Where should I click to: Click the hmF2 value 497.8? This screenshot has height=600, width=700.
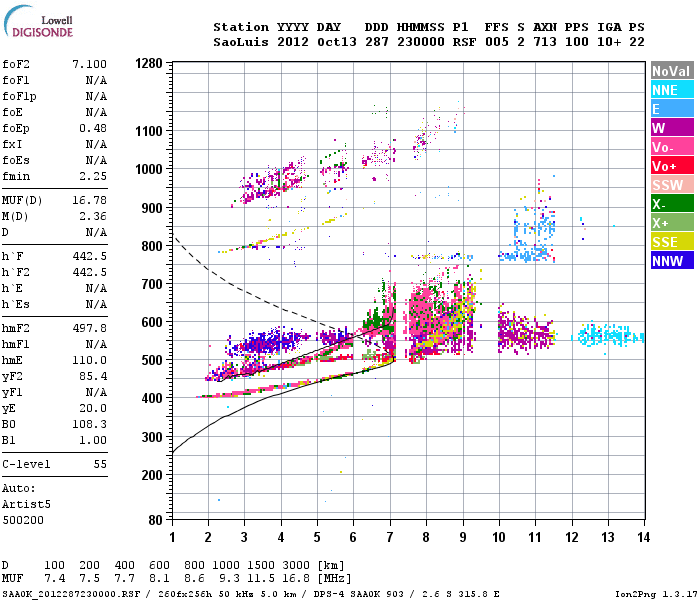point(90,329)
